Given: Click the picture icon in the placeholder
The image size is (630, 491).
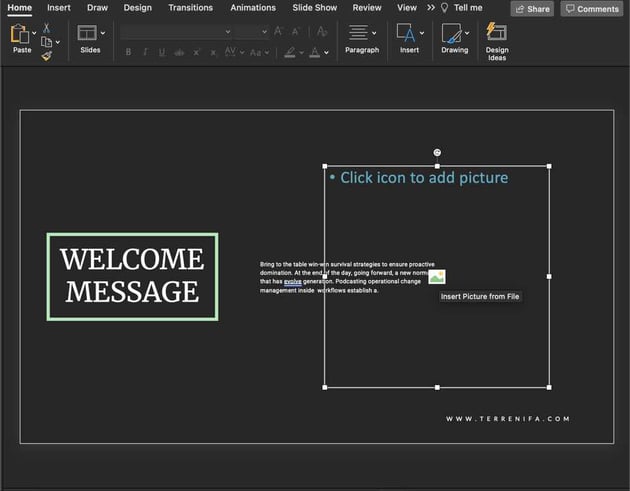Looking at the screenshot, I should click(436, 277).
